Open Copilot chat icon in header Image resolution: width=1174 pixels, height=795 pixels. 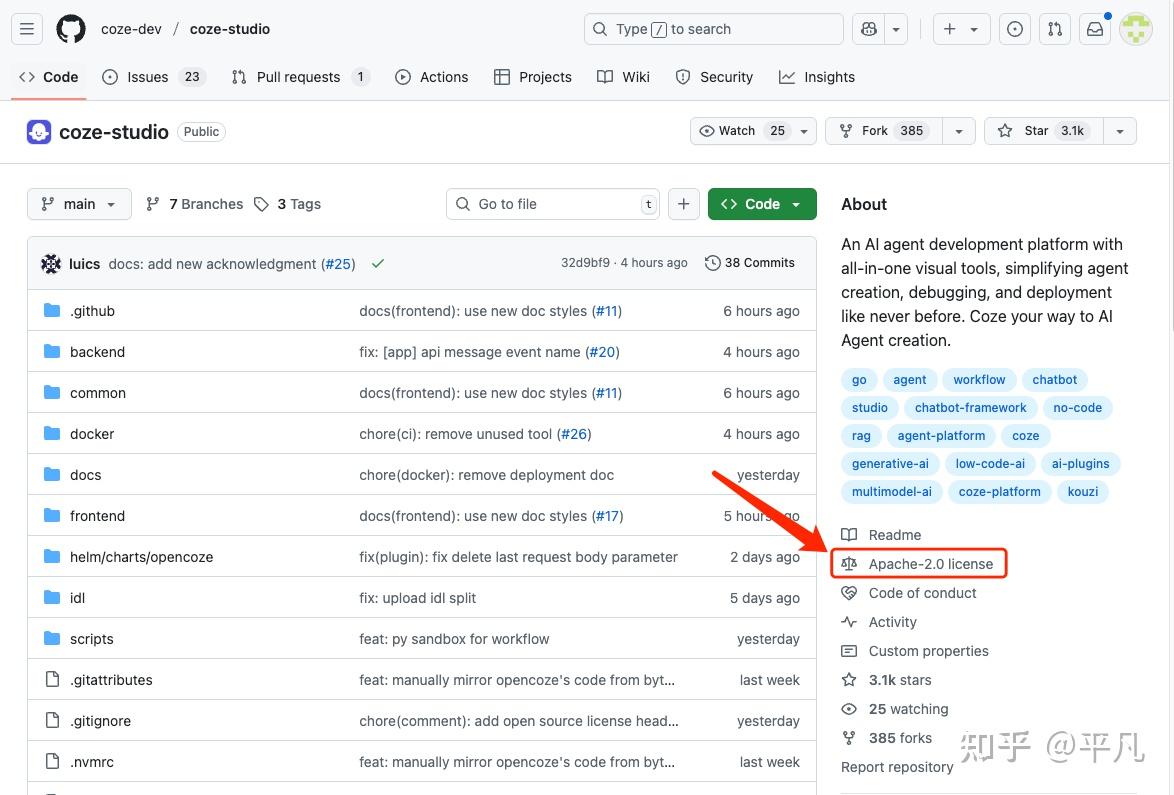point(869,29)
